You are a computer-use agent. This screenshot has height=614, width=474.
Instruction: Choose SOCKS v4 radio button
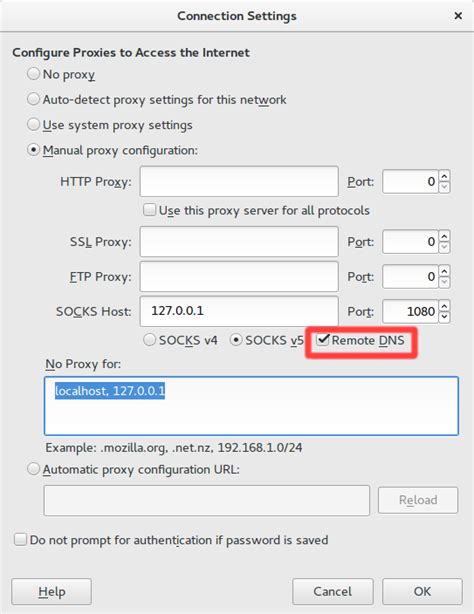149,340
